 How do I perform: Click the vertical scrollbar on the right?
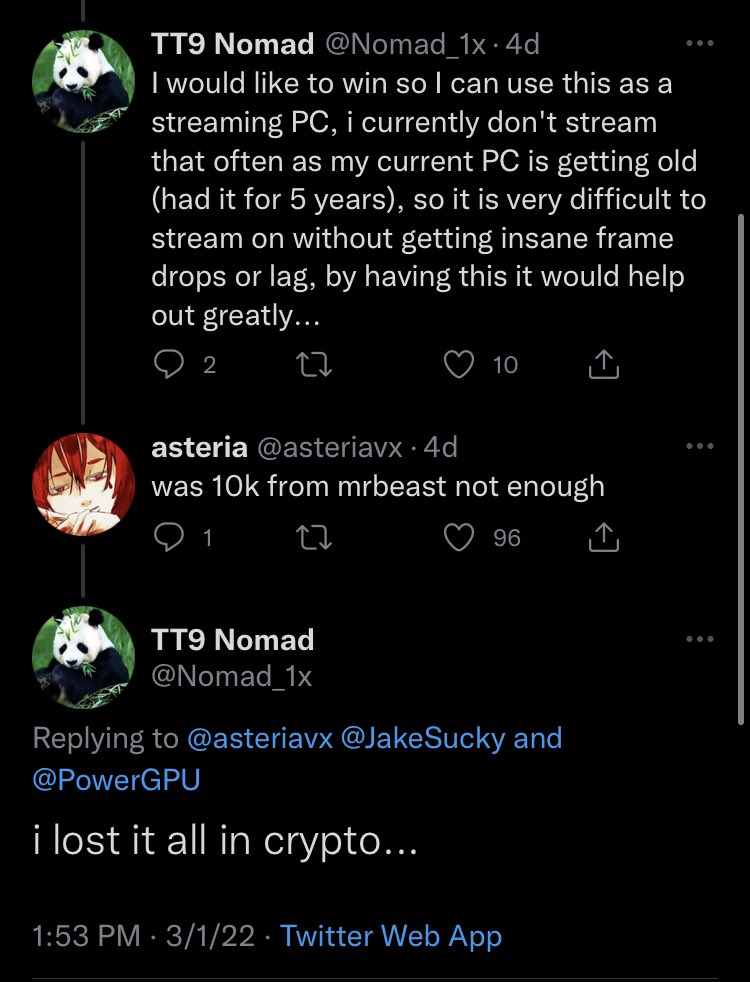[740, 468]
